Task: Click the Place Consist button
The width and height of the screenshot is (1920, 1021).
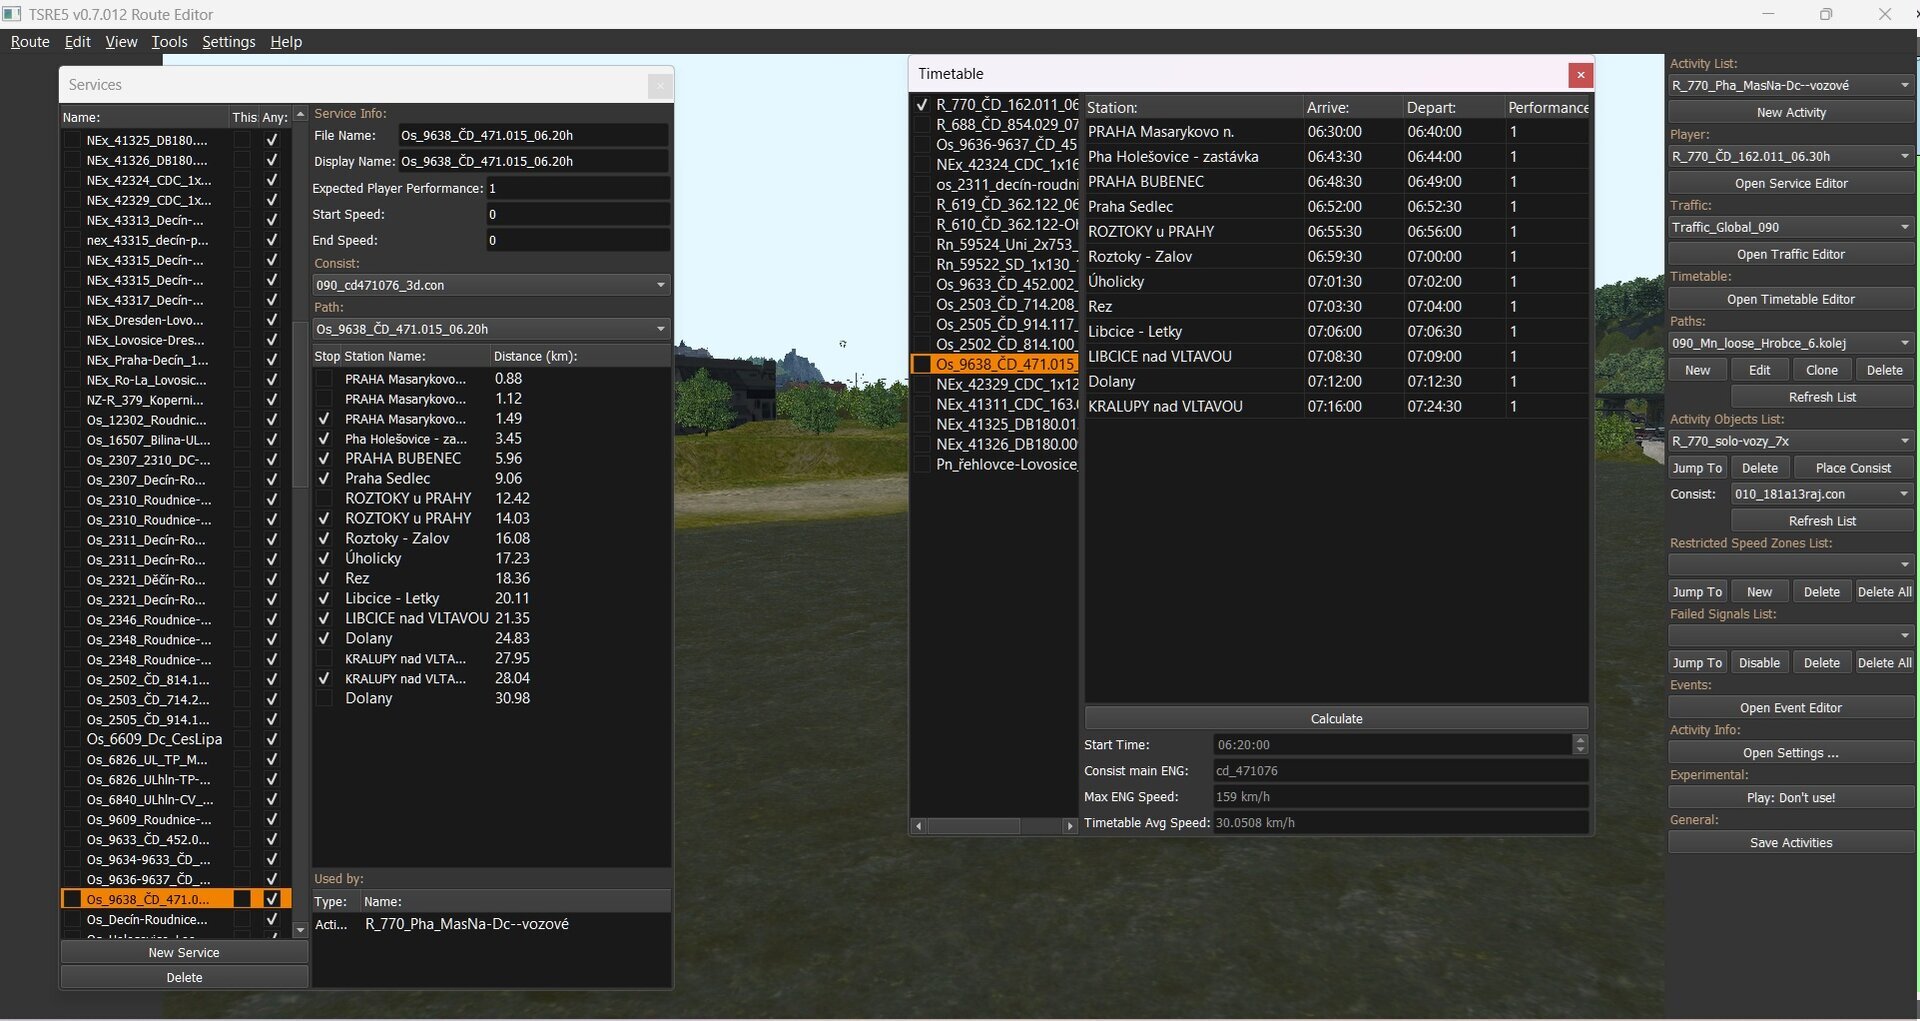Action: tap(1853, 469)
